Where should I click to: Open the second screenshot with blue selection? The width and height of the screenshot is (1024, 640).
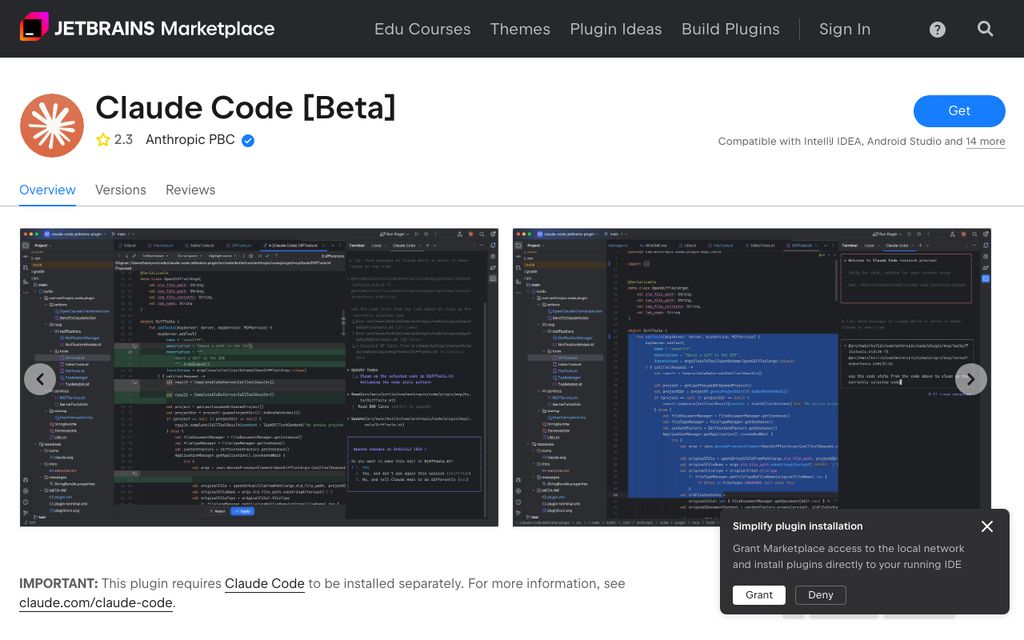[752, 377]
